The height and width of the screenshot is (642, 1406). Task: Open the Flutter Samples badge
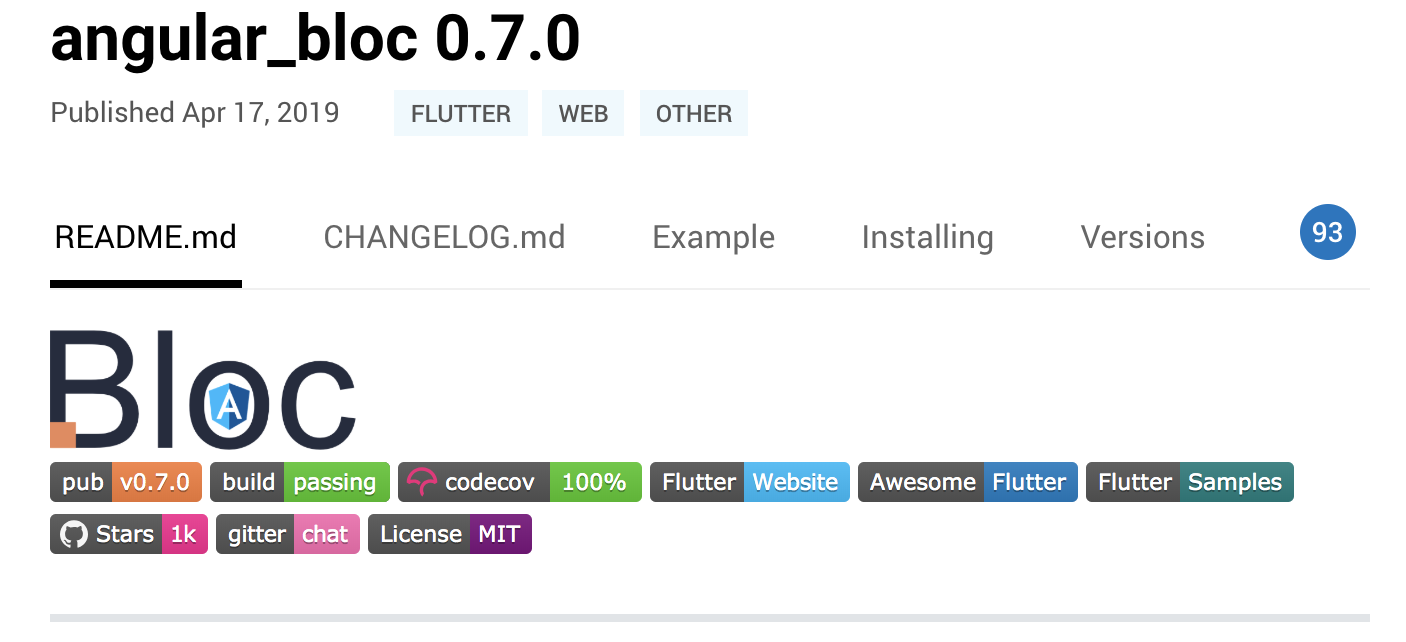1190,482
